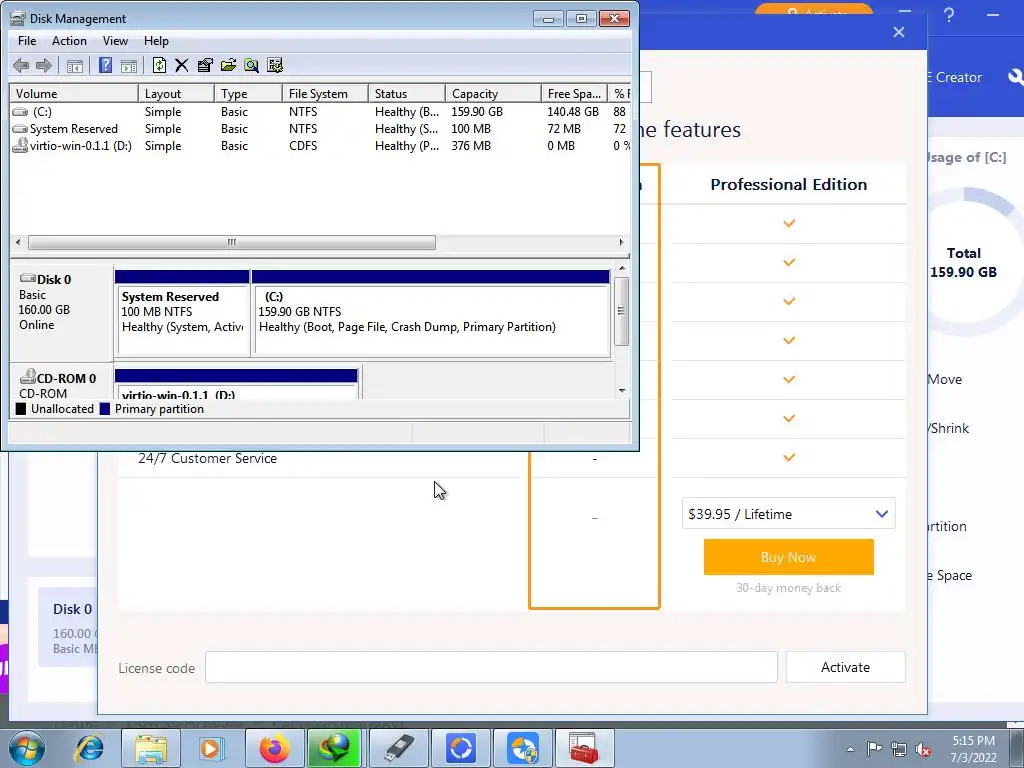Click the horizontal scrollbar thumb in volume list
This screenshot has width=1024, height=768.
[x=232, y=242]
